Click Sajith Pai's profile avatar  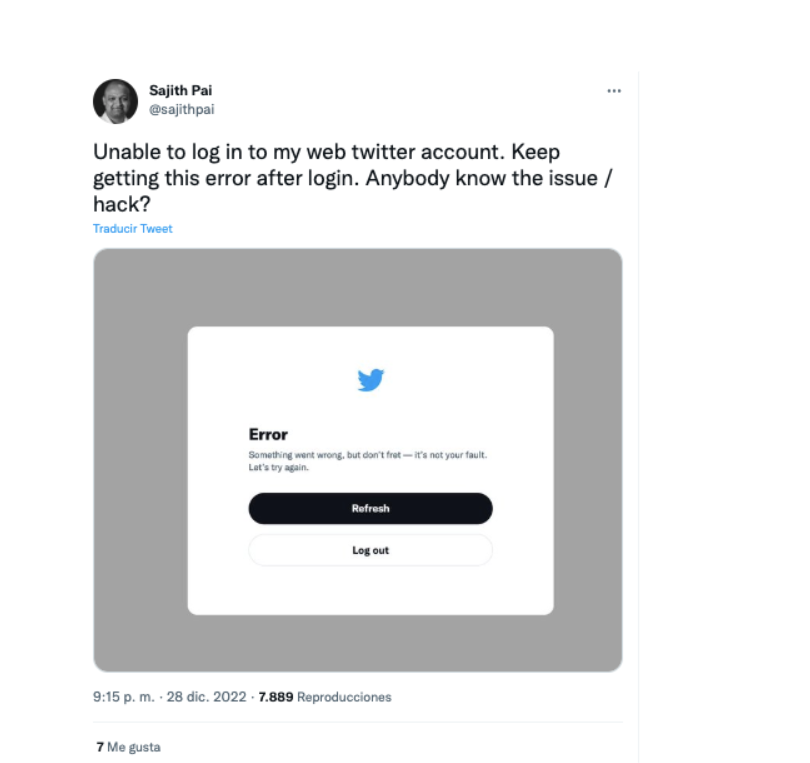click(x=115, y=101)
